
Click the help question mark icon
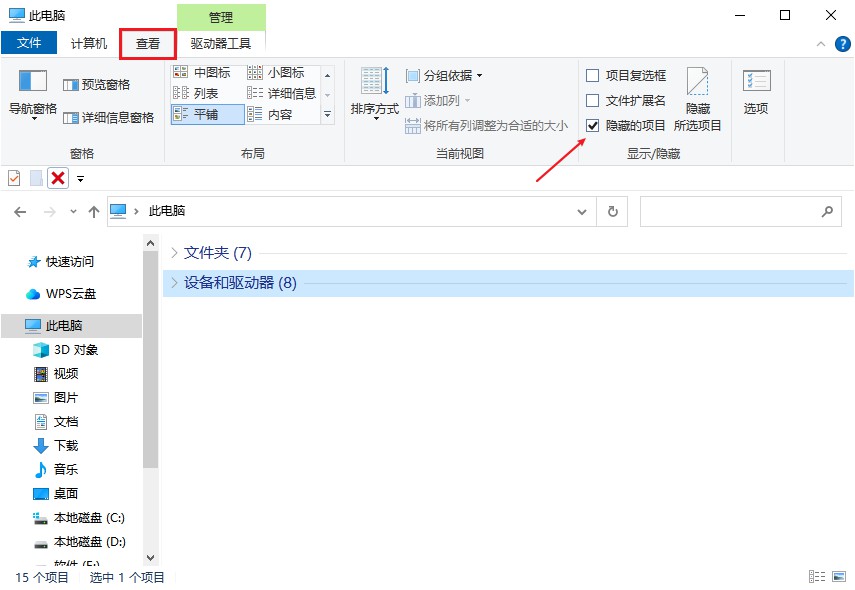(842, 44)
